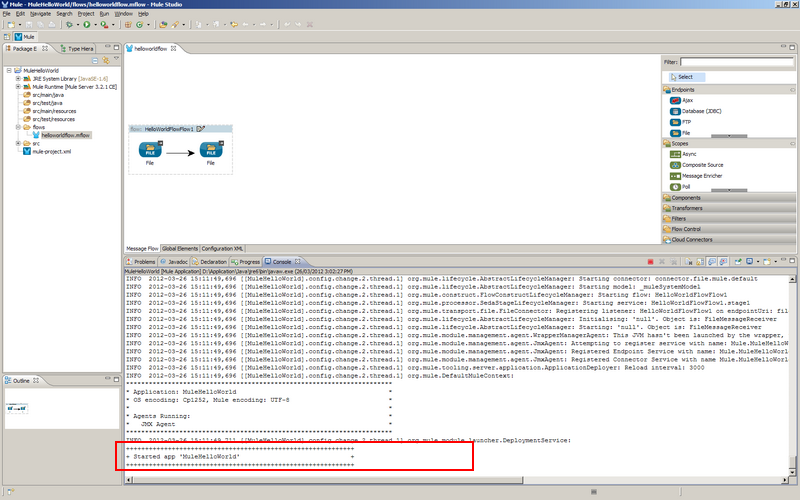Open the Navigate menu
800x500 pixels.
coord(40,14)
